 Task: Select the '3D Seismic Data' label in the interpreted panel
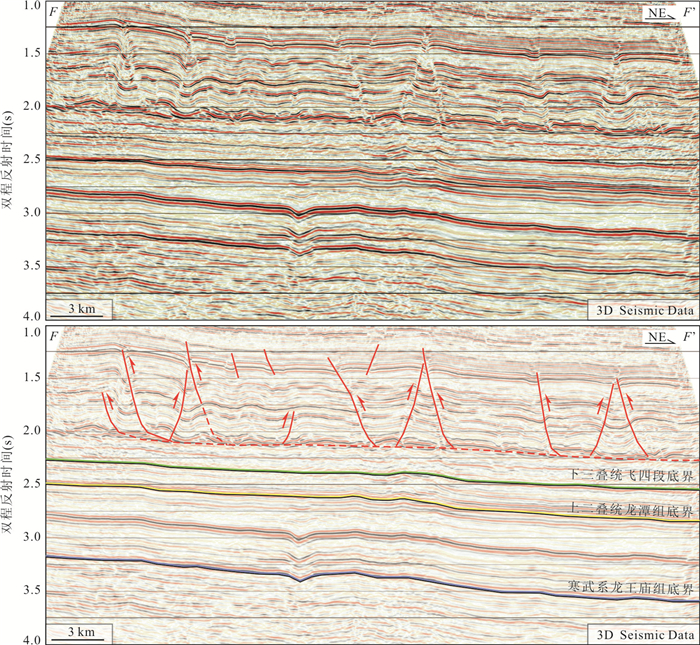pyautogui.click(x=645, y=635)
